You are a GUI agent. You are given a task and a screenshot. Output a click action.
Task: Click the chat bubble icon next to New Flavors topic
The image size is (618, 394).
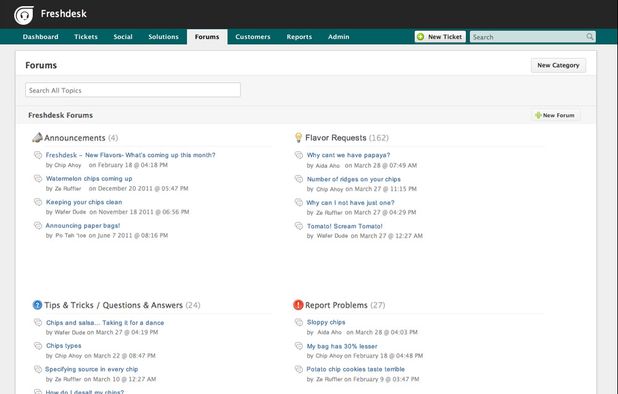[x=38, y=155]
